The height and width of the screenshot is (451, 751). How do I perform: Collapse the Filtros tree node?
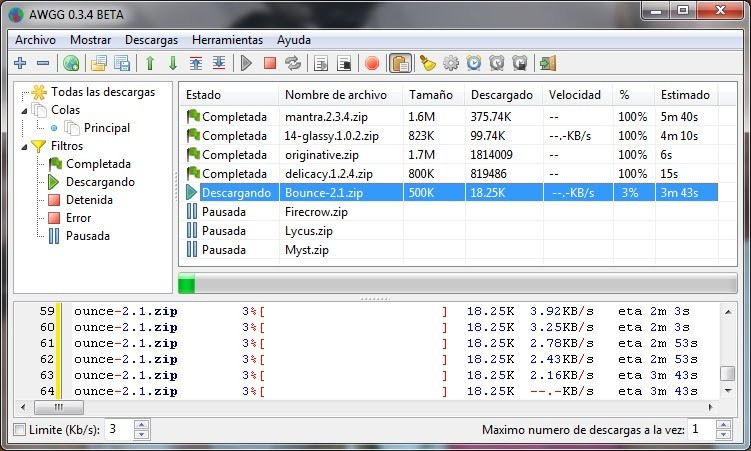coord(24,147)
